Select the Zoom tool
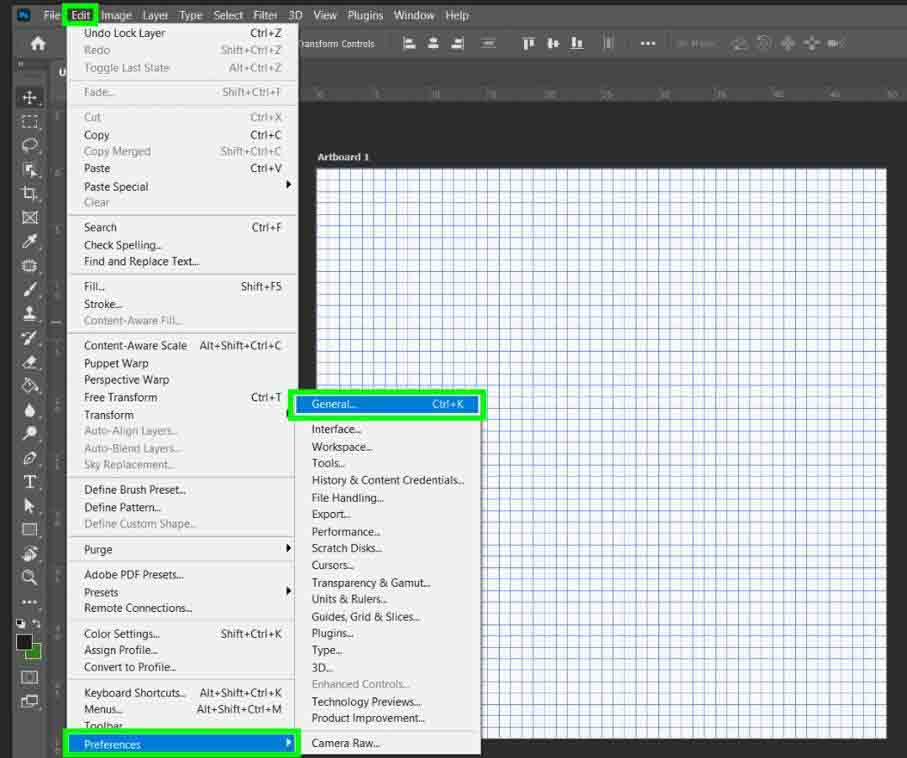 click(30, 577)
